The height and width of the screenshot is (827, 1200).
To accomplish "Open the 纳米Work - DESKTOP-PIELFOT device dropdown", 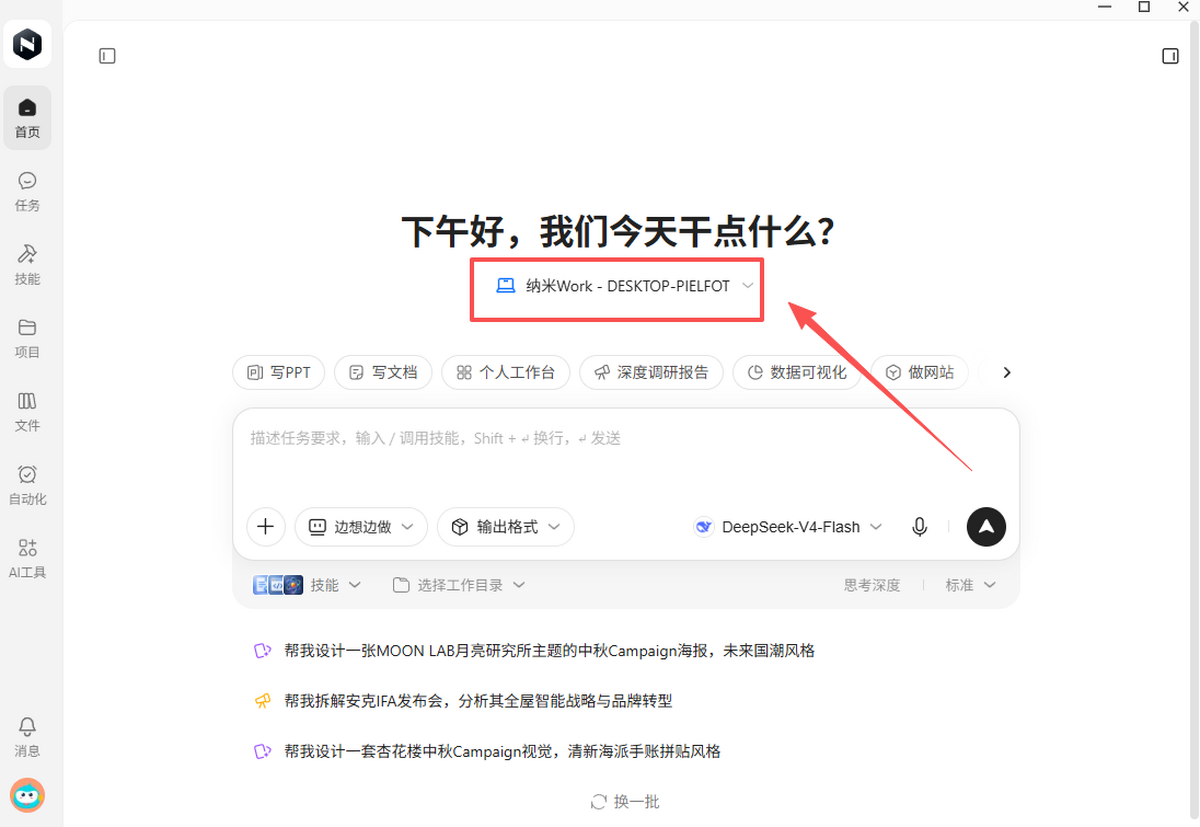I will pos(625,286).
